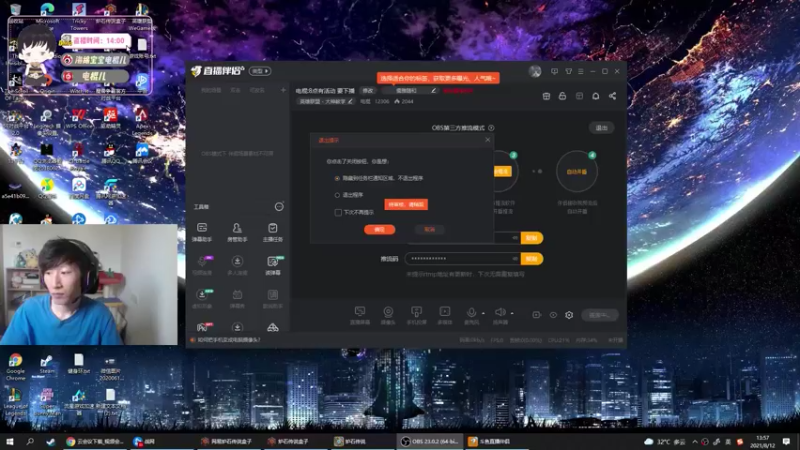Click the start streaming button at bottom right
This screenshot has width=800, height=450.
(x=599, y=315)
